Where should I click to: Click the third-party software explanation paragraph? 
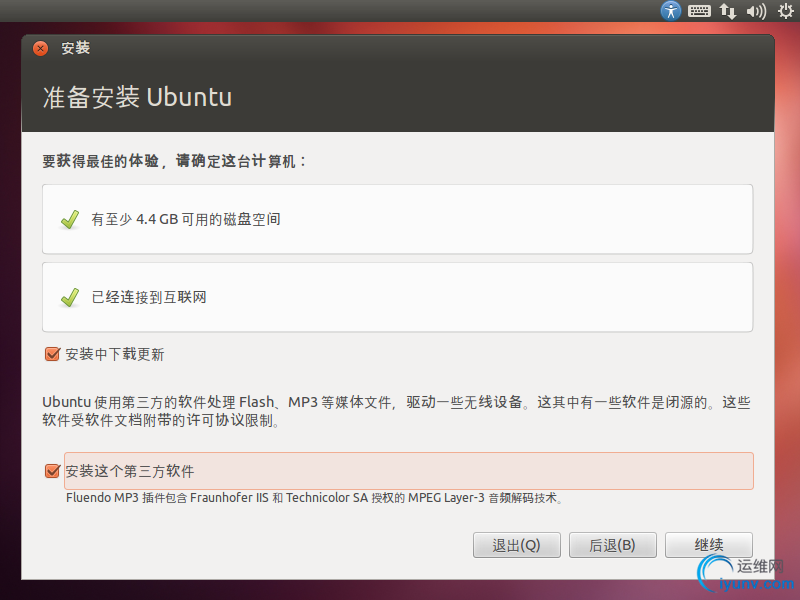tap(396, 411)
